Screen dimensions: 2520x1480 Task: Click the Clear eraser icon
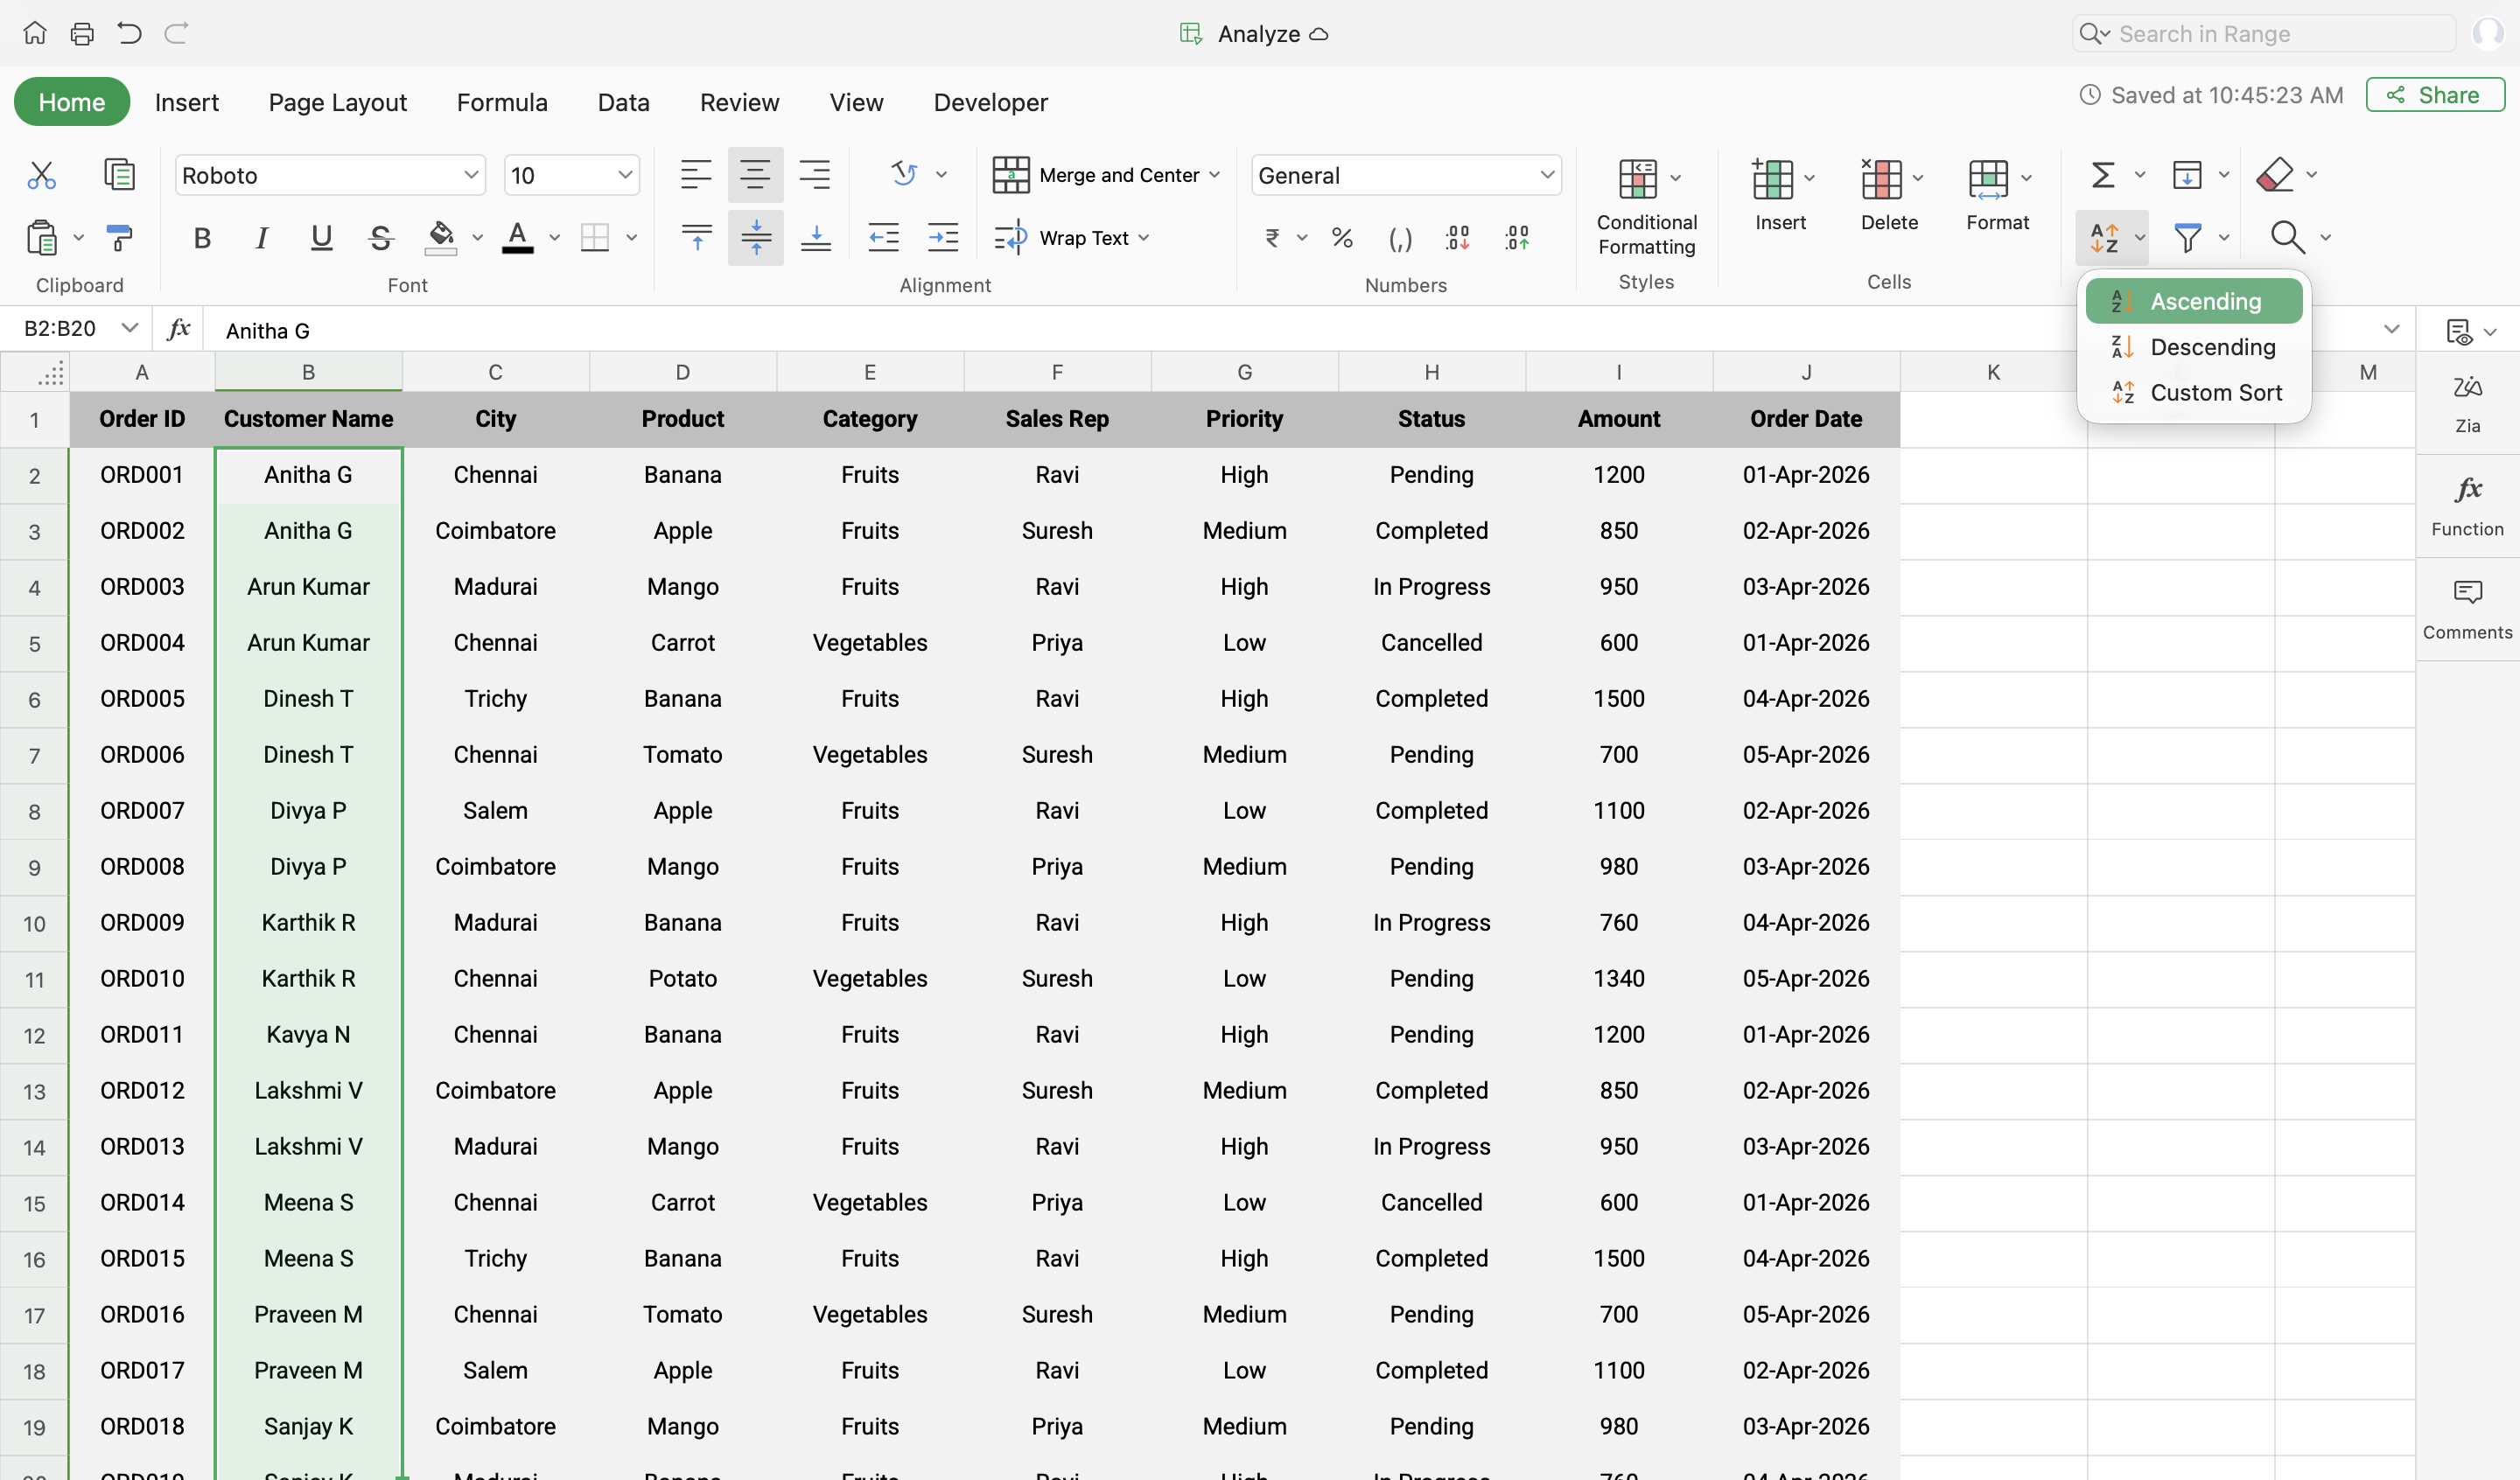[2275, 175]
